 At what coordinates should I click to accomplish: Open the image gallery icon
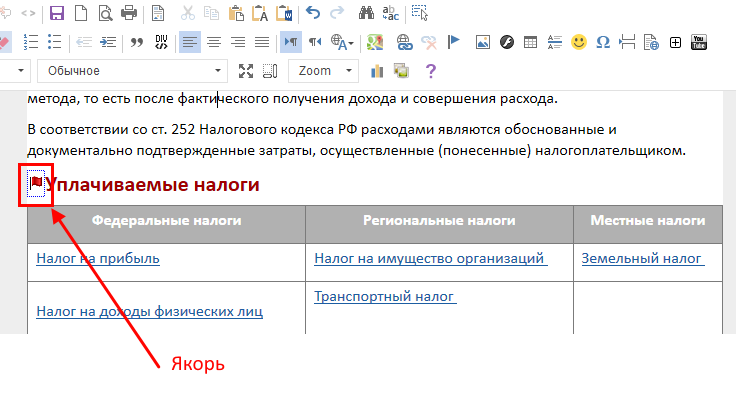click(401, 71)
